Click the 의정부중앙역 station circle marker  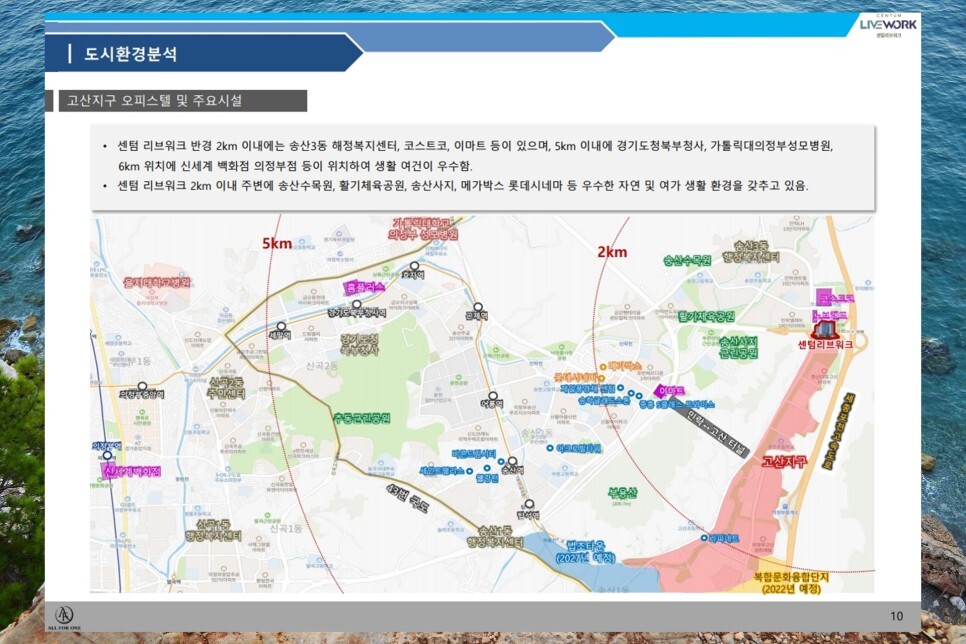click(142, 386)
